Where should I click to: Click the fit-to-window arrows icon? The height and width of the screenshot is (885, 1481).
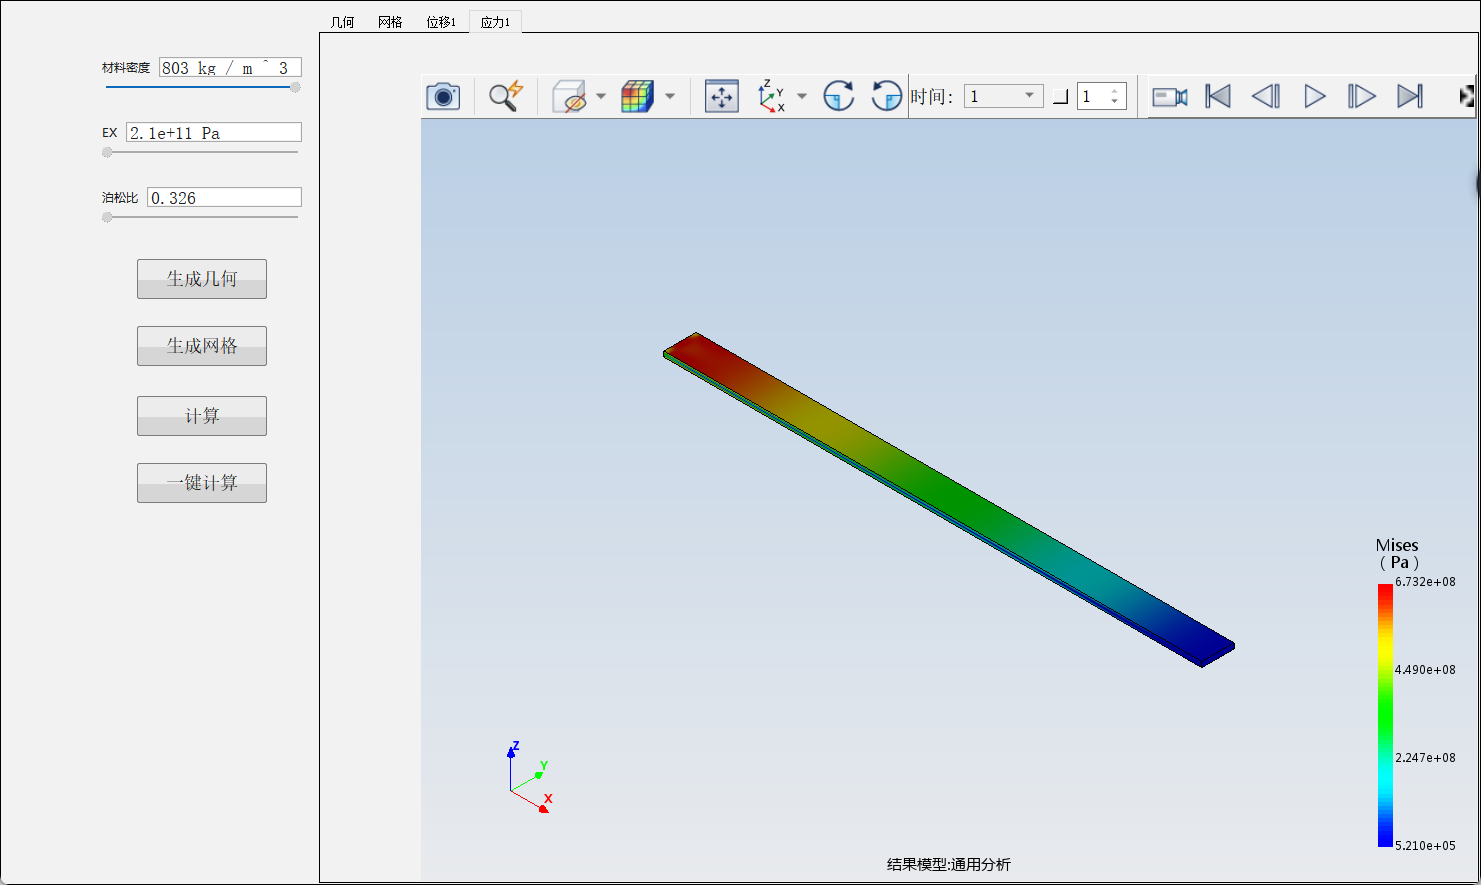[x=721, y=96]
